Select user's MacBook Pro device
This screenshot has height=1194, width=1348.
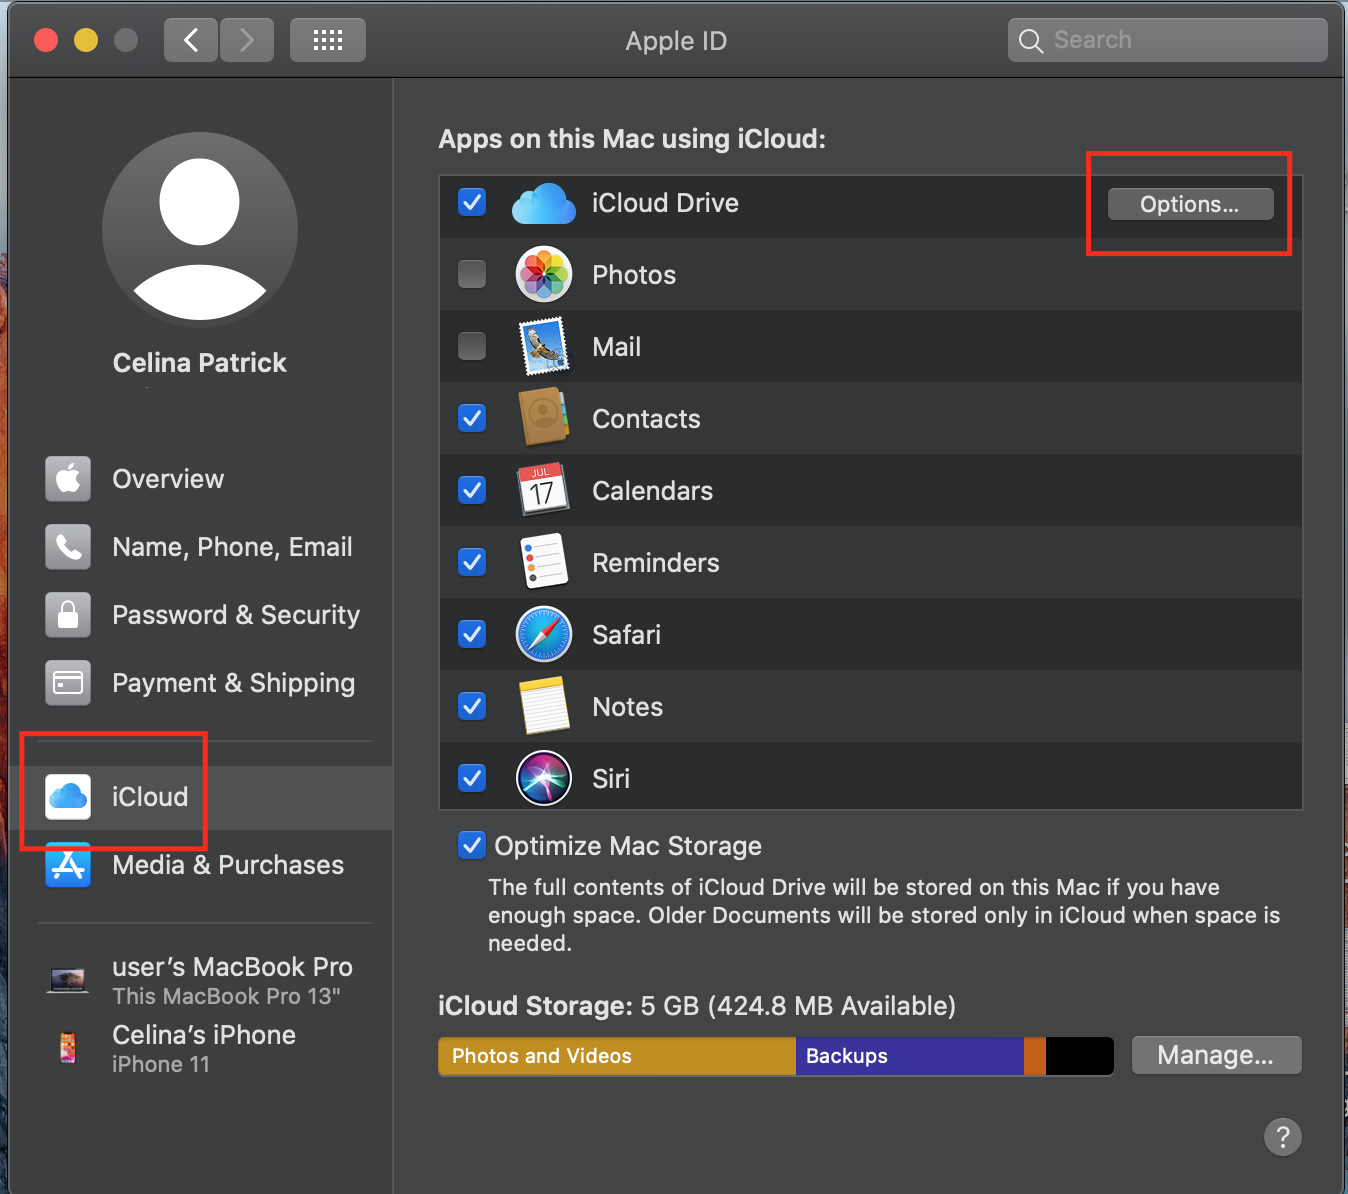coord(200,981)
